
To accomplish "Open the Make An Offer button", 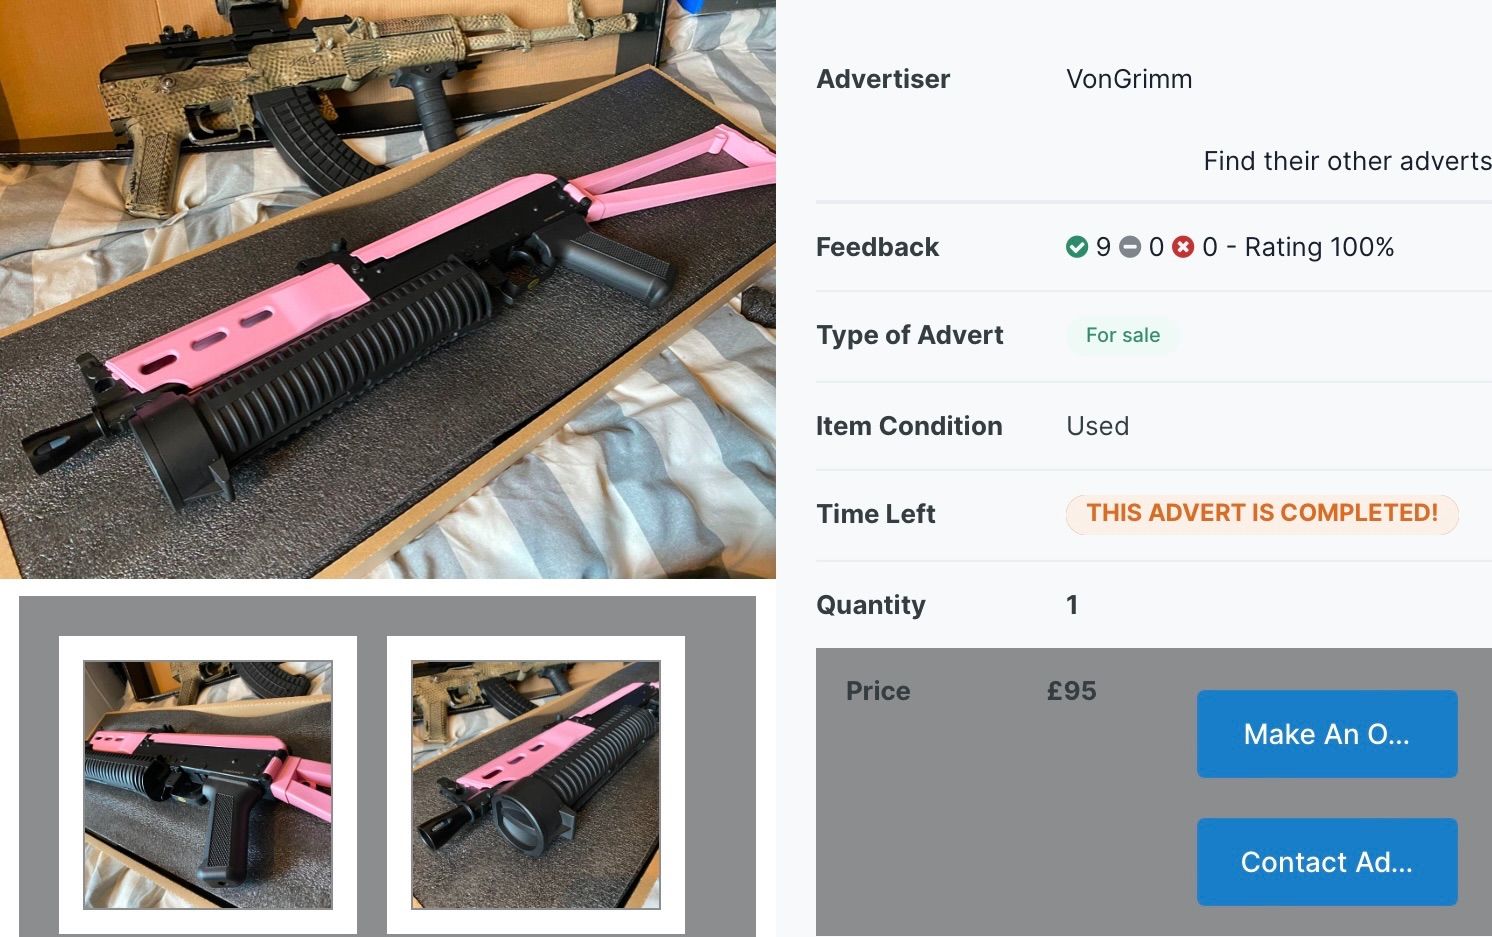I will click(1327, 734).
